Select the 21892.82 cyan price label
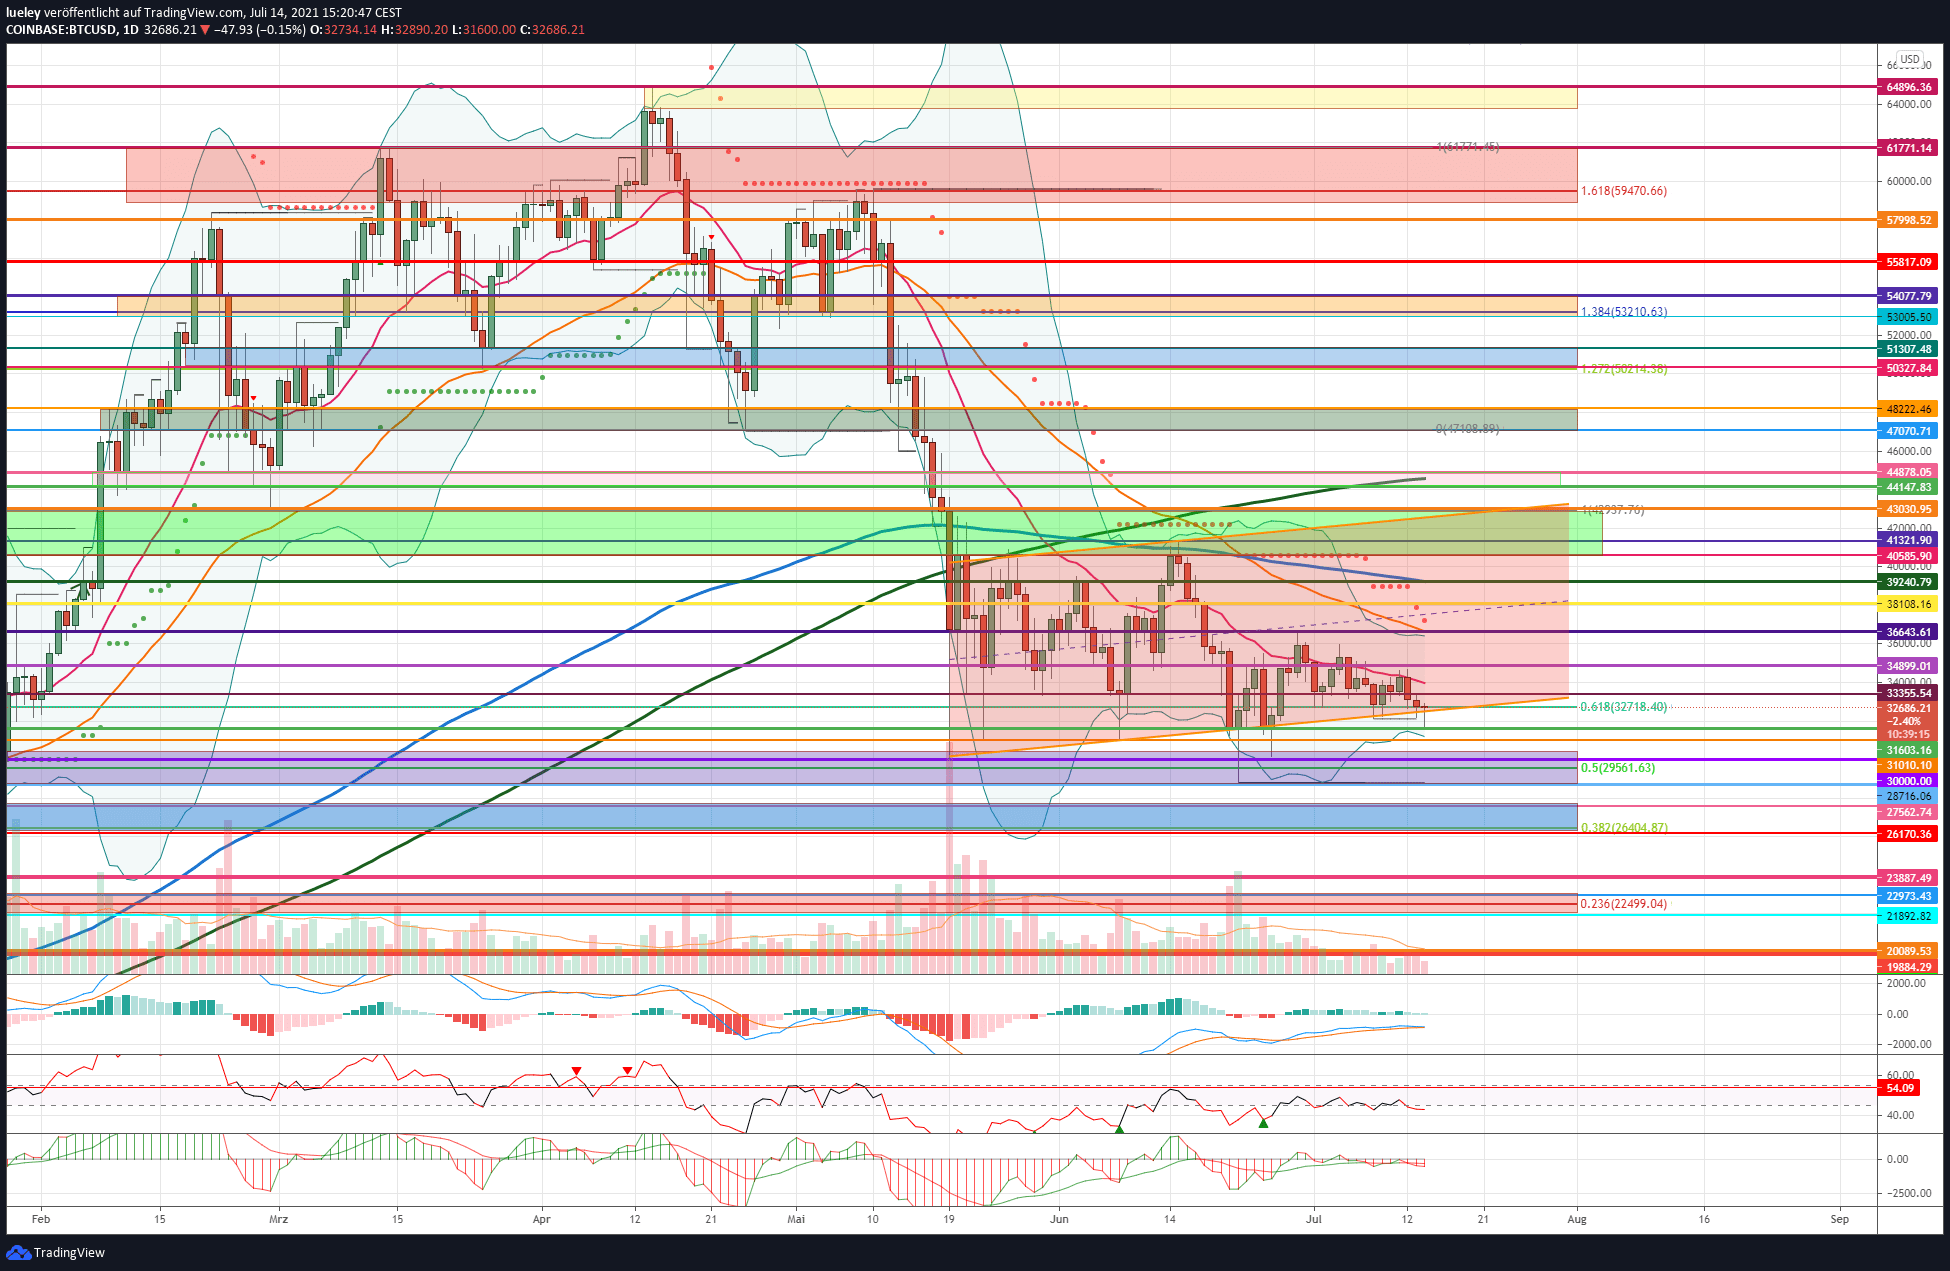 (1908, 916)
